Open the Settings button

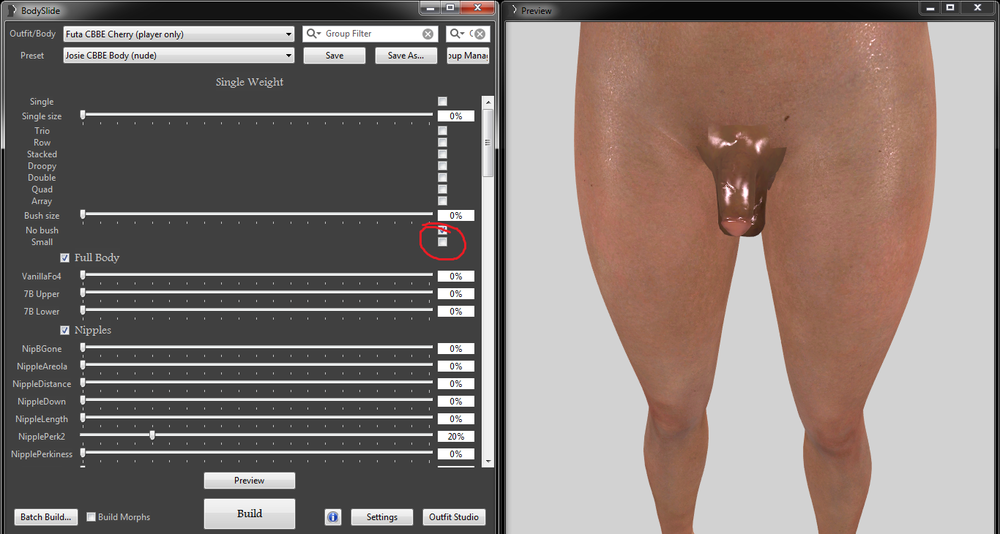[382, 517]
